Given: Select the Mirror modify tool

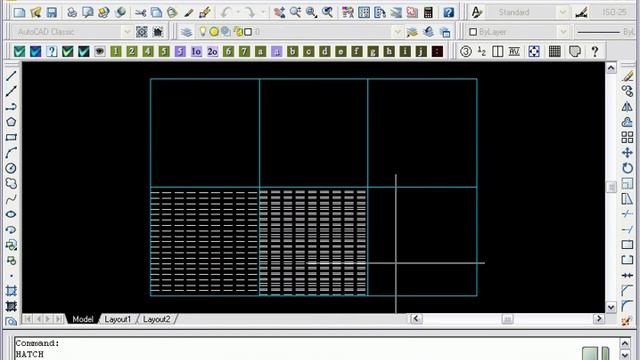Looking at the screenshot, I should (627, 107).
